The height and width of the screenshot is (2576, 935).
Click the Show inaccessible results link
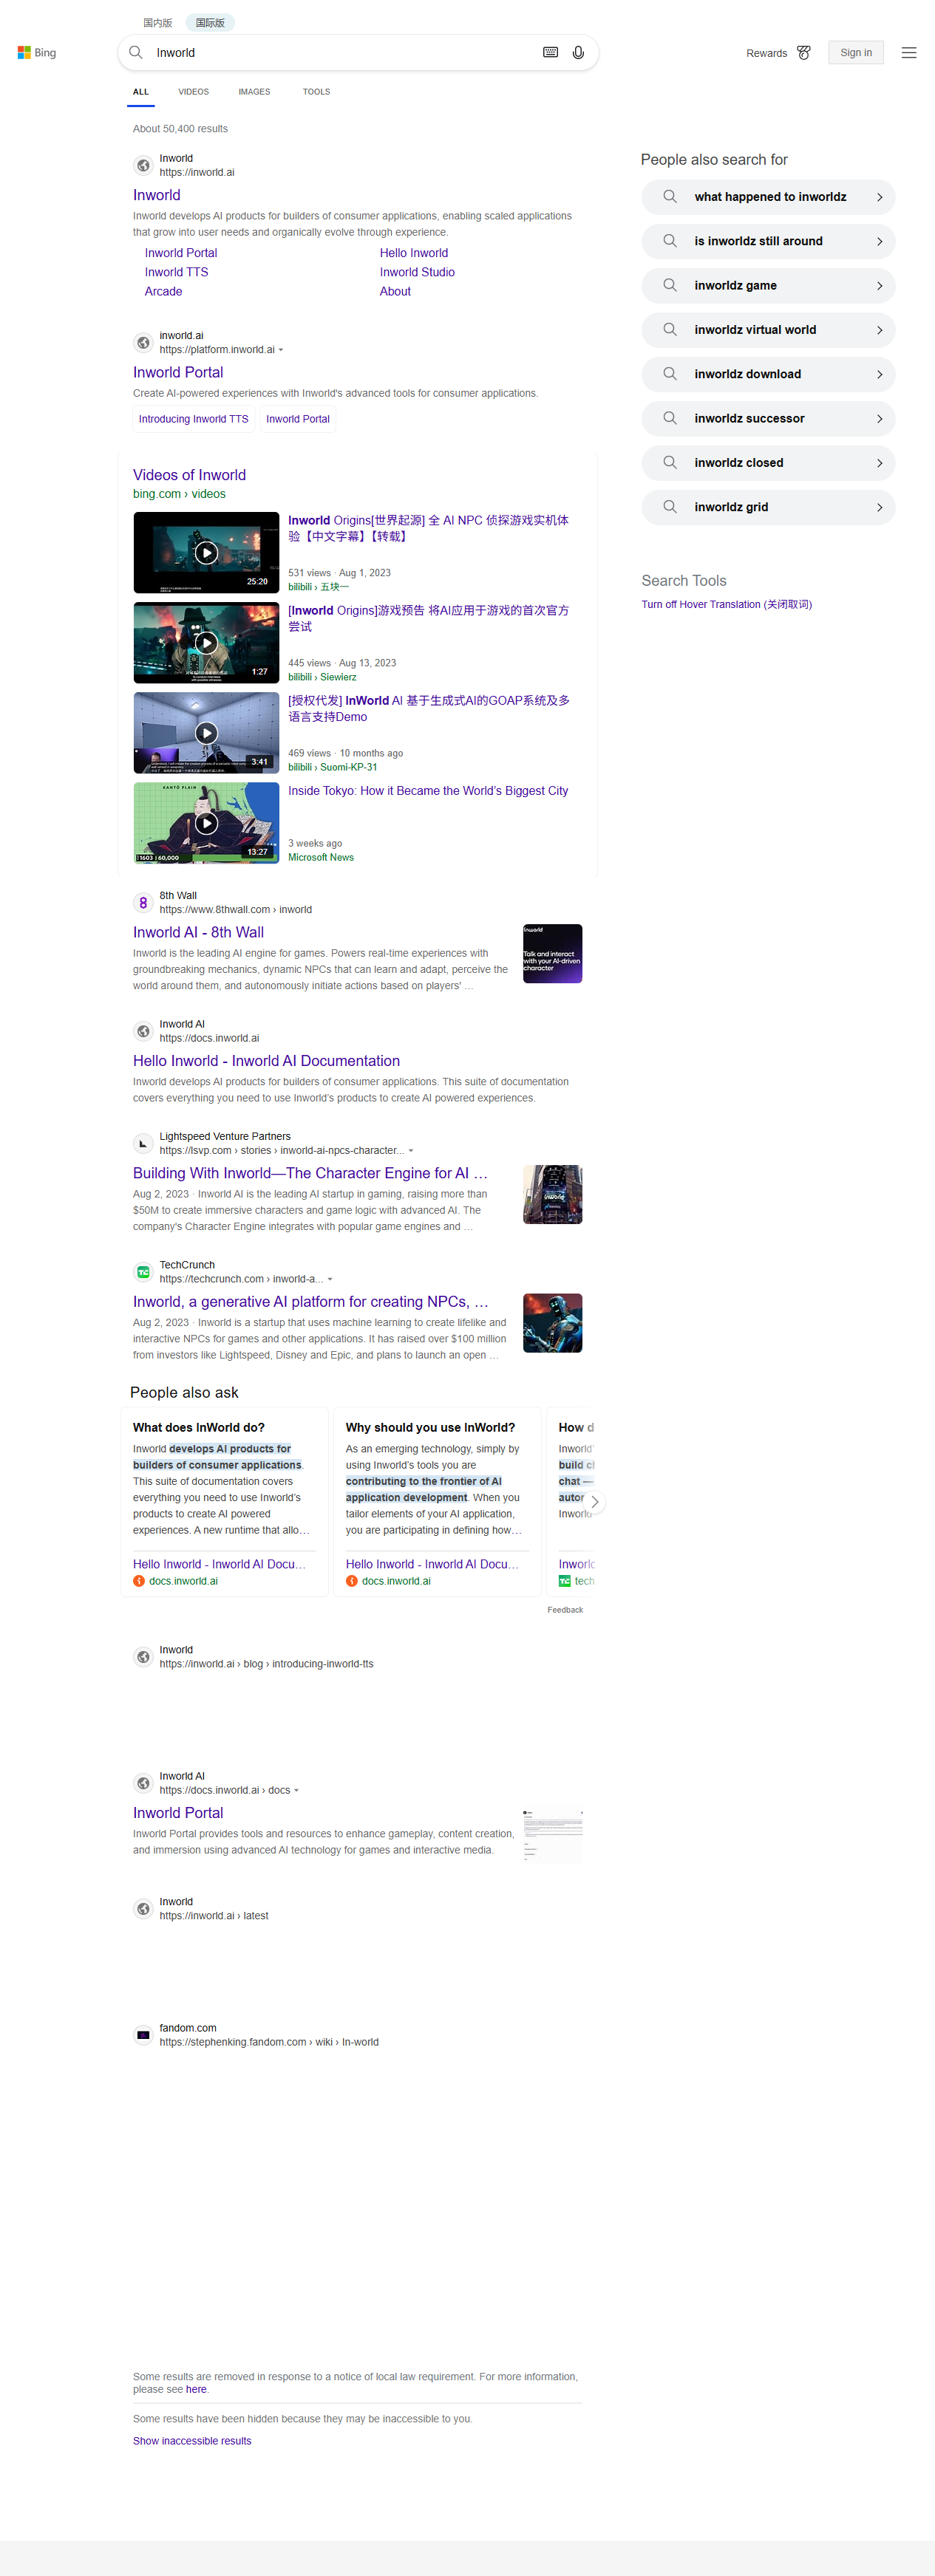(192, 2441)
